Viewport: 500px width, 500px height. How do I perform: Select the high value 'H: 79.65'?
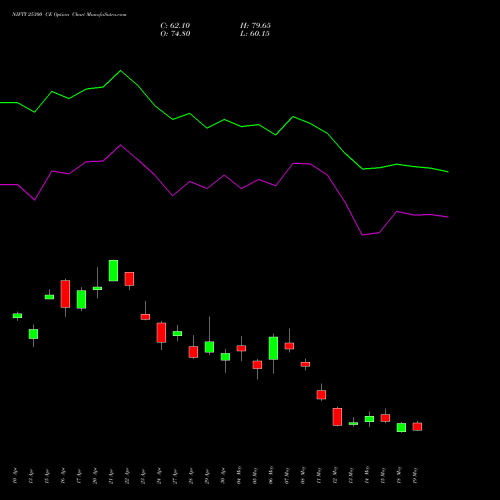pos(255,26)
